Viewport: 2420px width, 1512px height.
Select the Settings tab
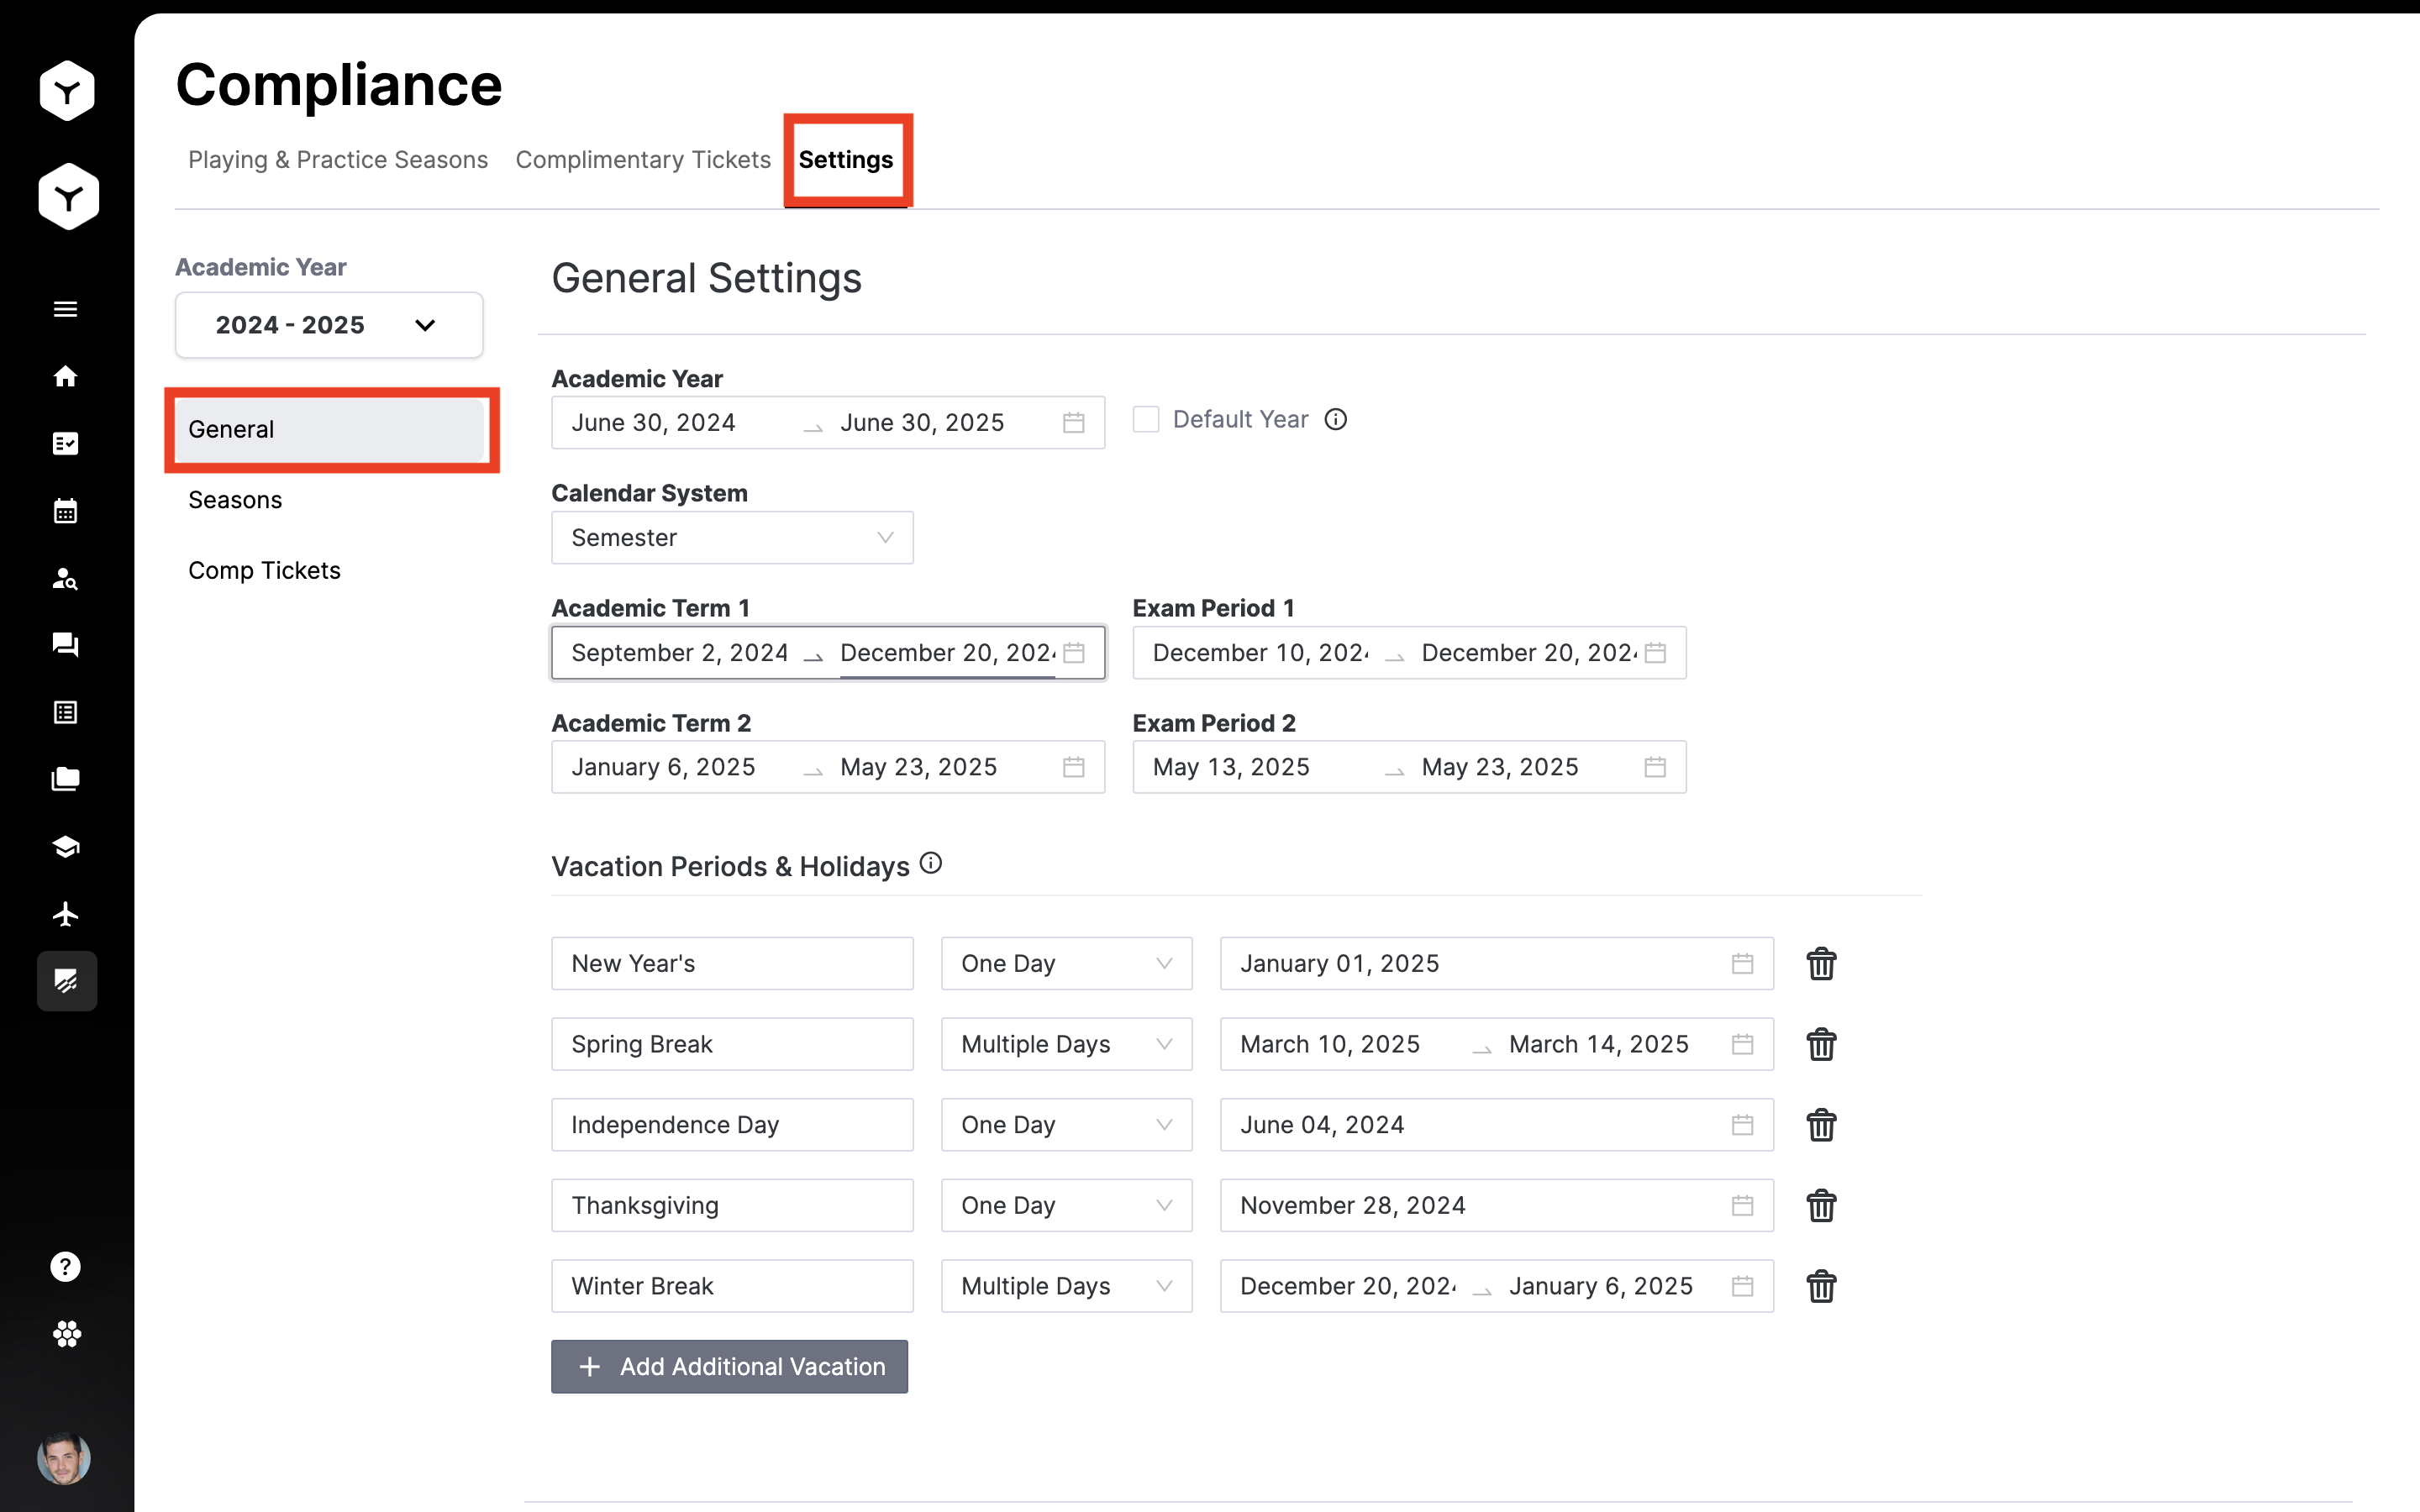coord(846,160)
